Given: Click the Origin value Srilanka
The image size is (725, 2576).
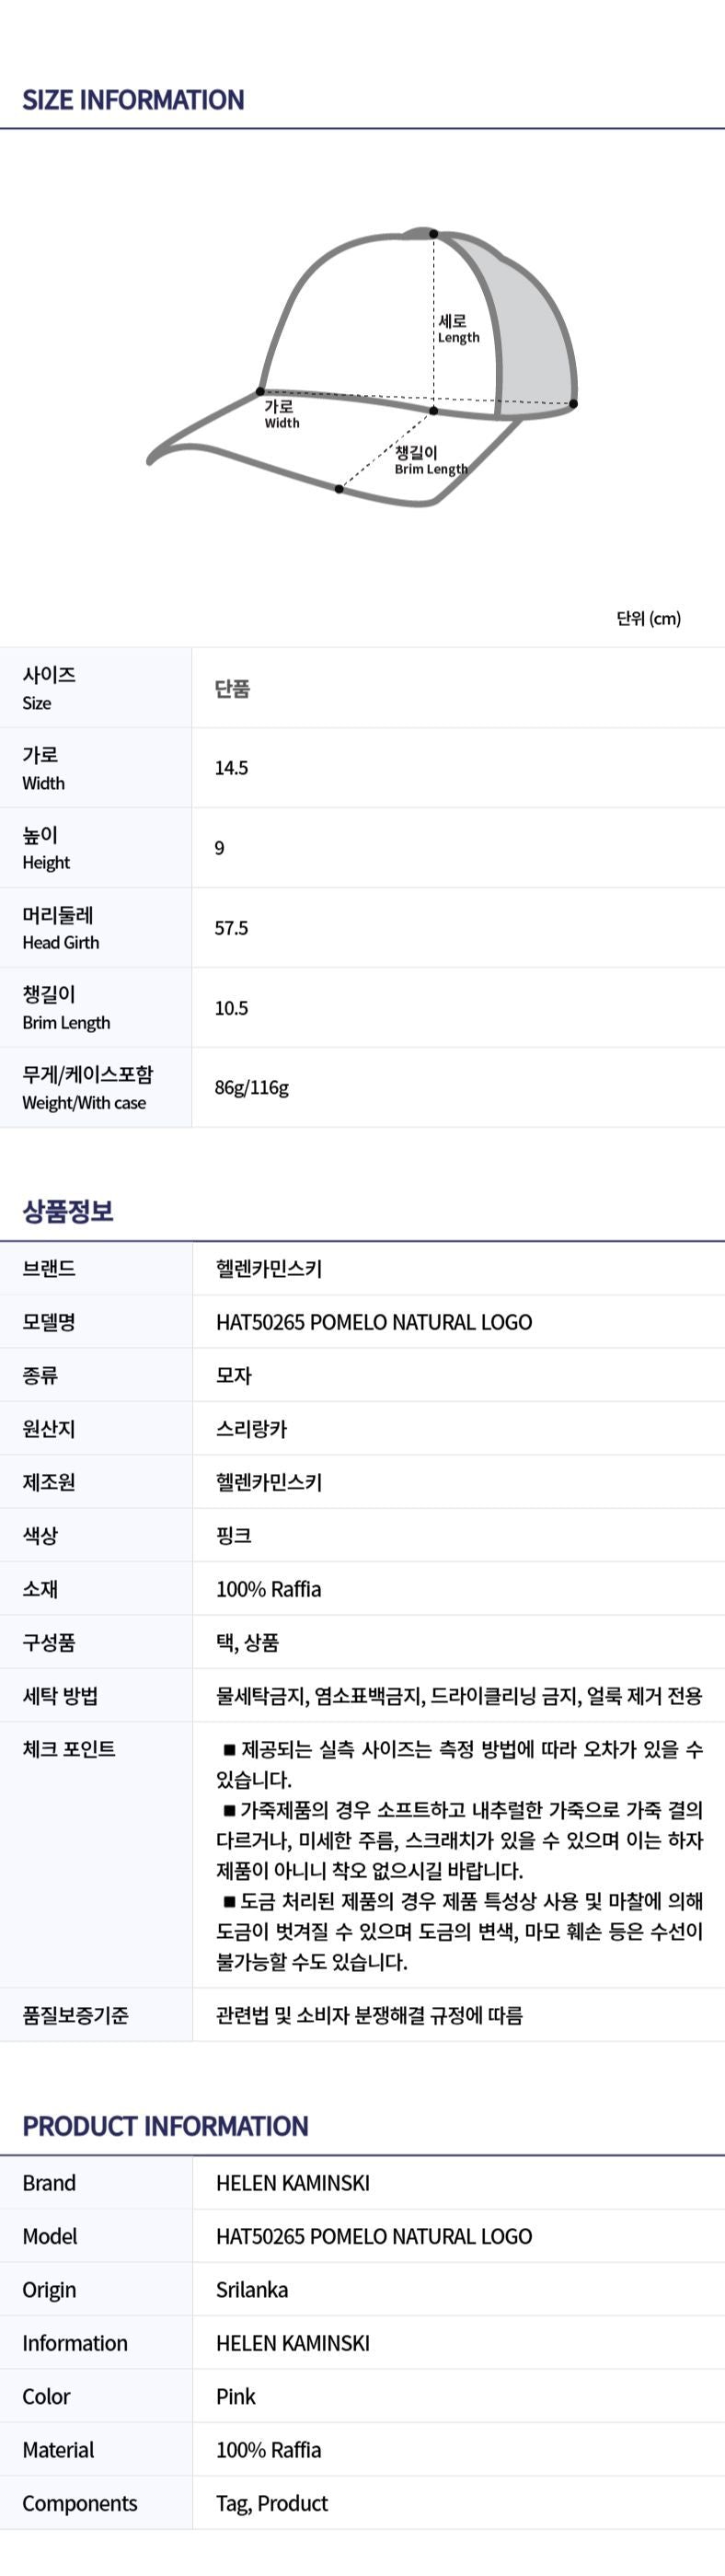Looking at the screenshot, I should 251,2290.
